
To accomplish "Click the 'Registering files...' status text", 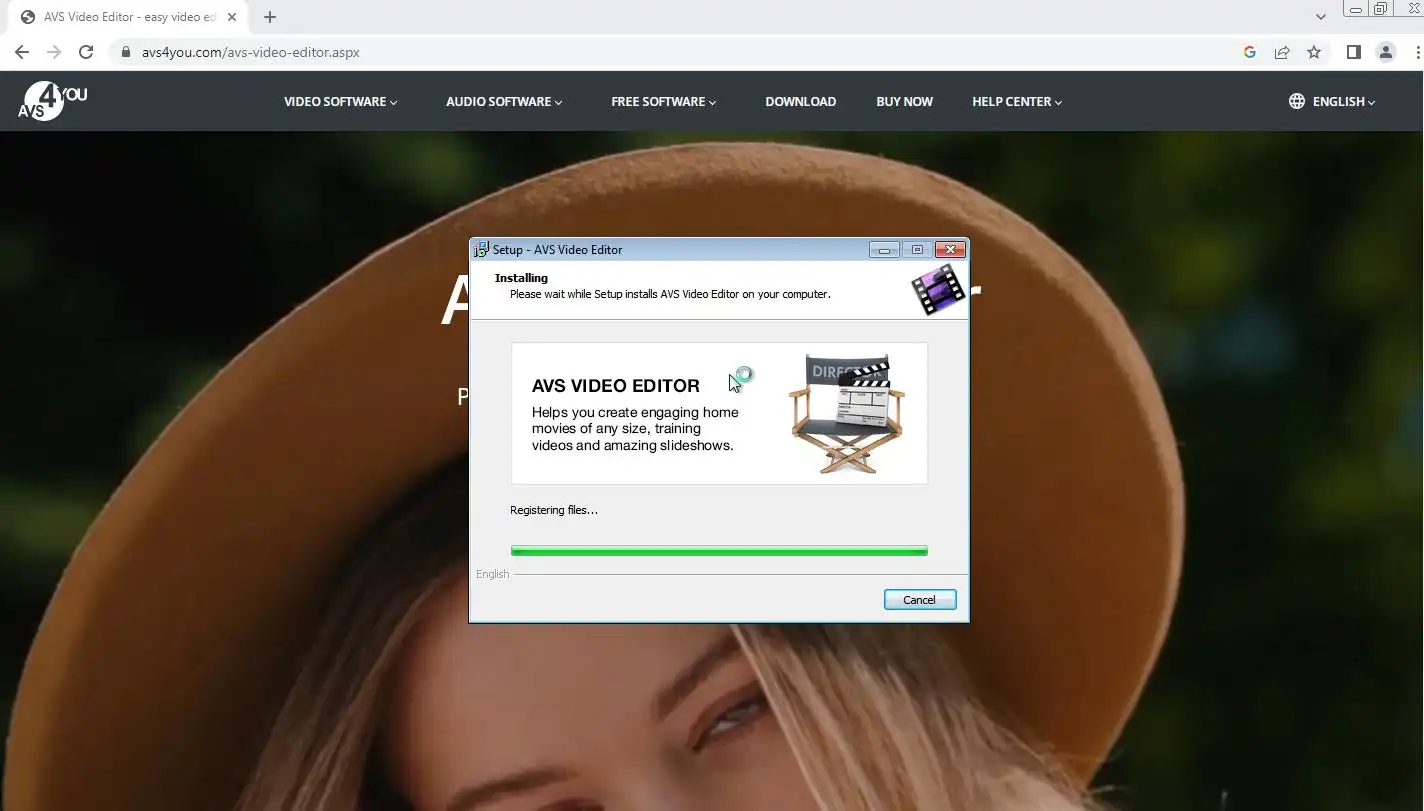I will pos(554,510).
